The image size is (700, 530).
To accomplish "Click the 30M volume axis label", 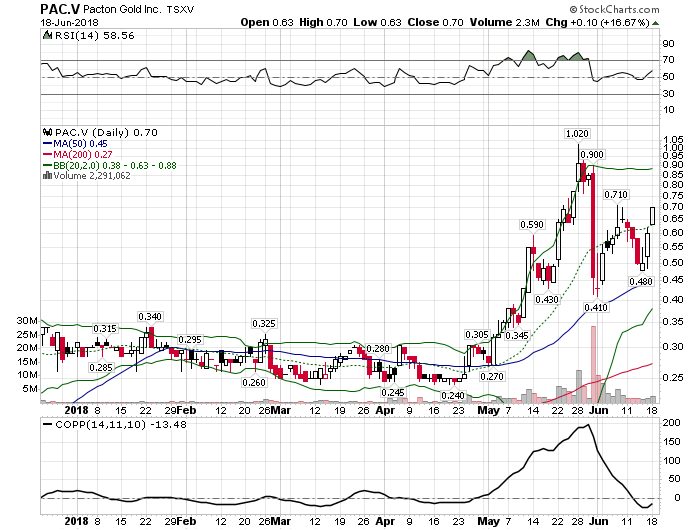I will point(27,321).
